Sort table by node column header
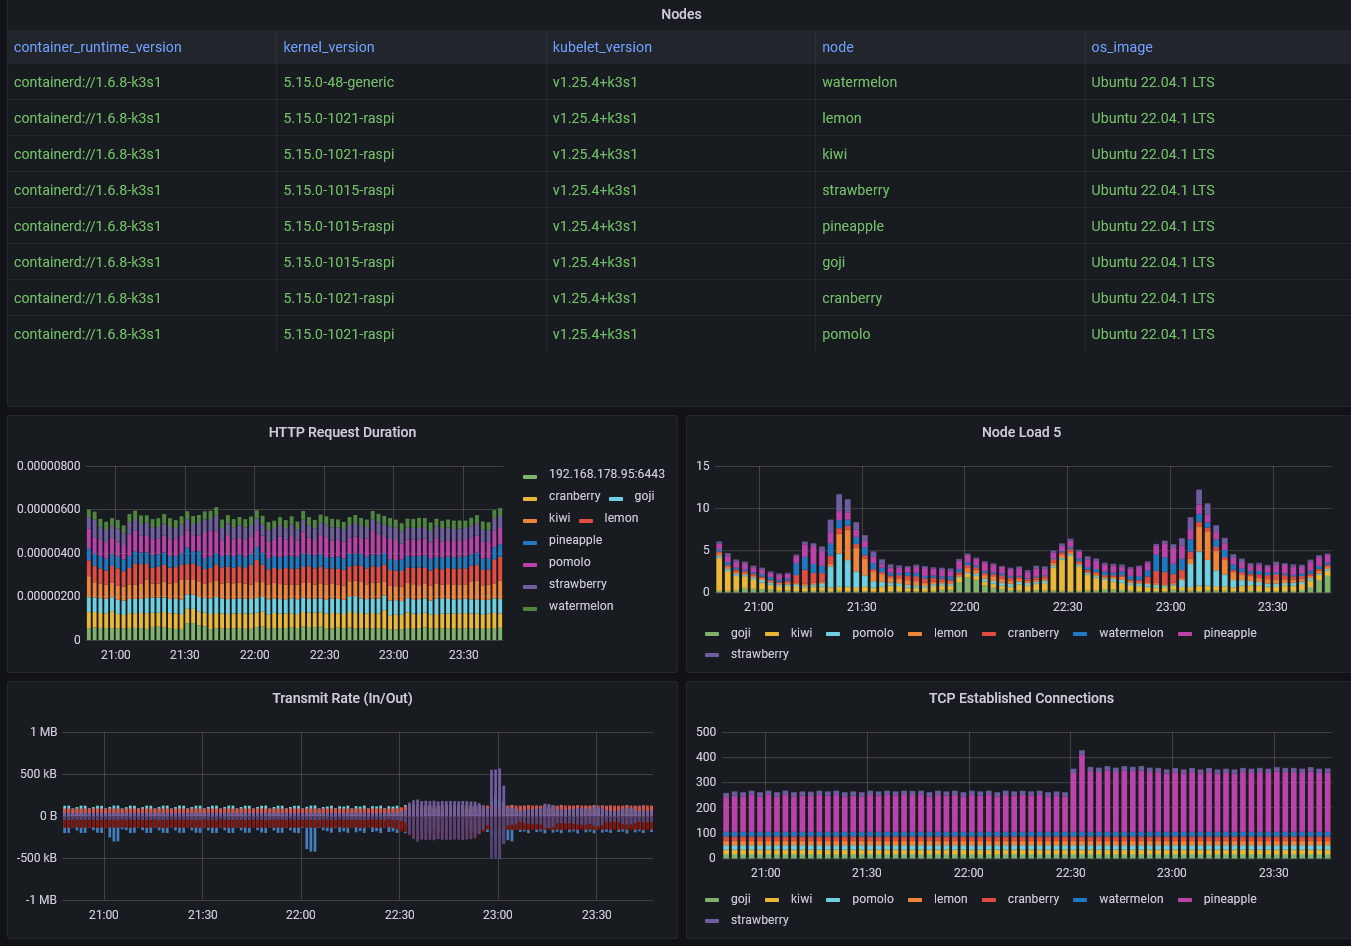Image resolution: width=1351 pixels, height=946 pixels. coord(838,47)
